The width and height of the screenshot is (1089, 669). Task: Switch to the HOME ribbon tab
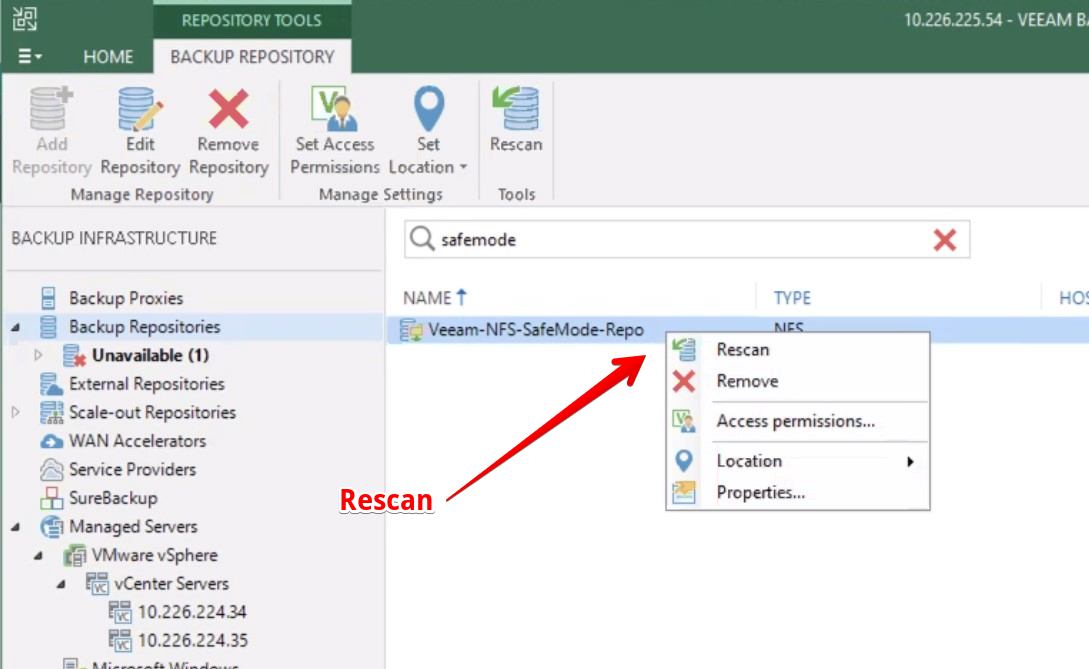[108, 57]
